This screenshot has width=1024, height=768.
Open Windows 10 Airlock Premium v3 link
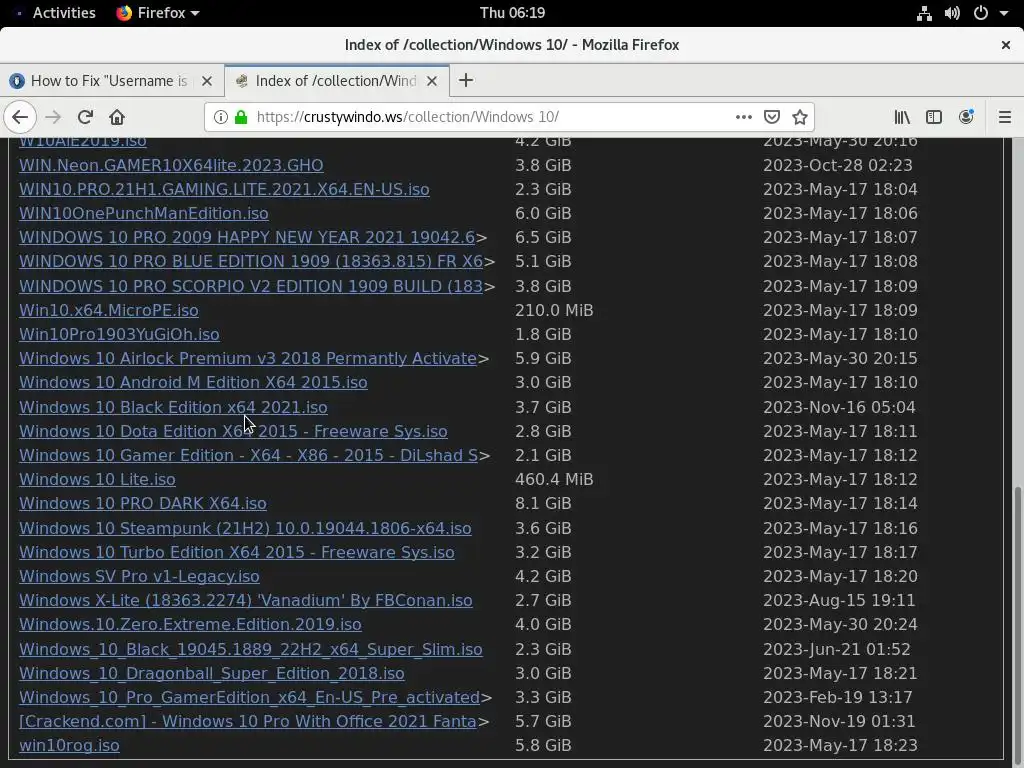248,359
